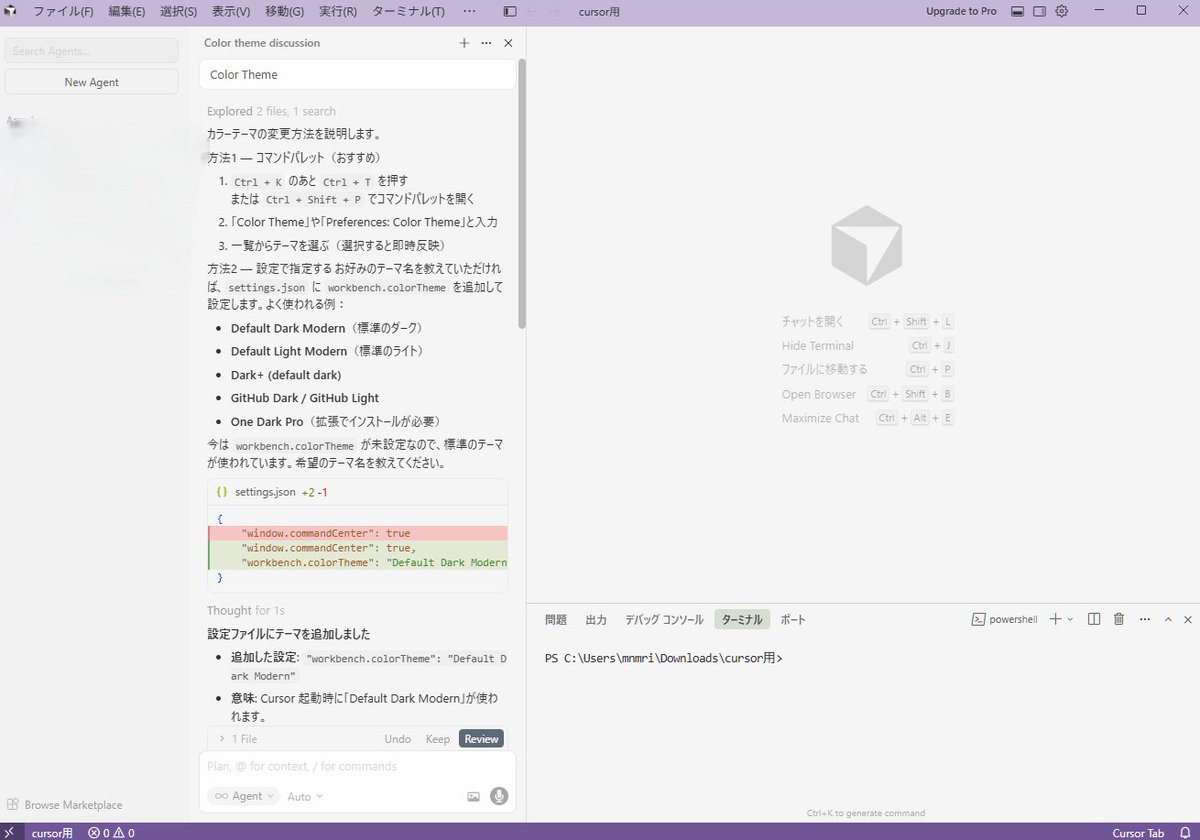The height and width of the screenshot is (840, 1200).
Task: Switch to 出力 panel tab
Action: point(596,620)
